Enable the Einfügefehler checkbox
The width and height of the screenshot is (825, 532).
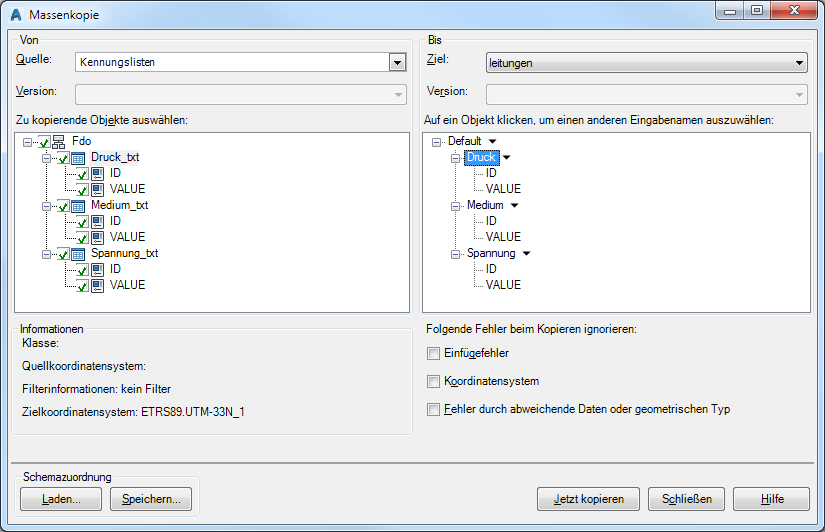coord(433,353)
